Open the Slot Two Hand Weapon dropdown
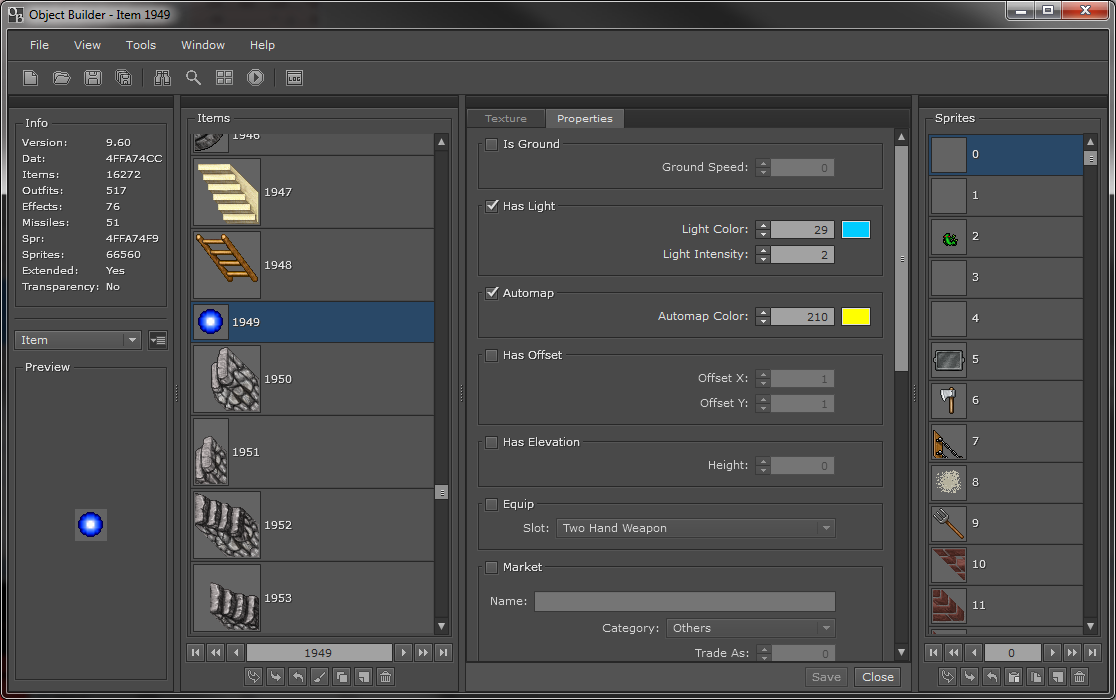The width and height of the screenshot is (1116, 700). point(695,528)
